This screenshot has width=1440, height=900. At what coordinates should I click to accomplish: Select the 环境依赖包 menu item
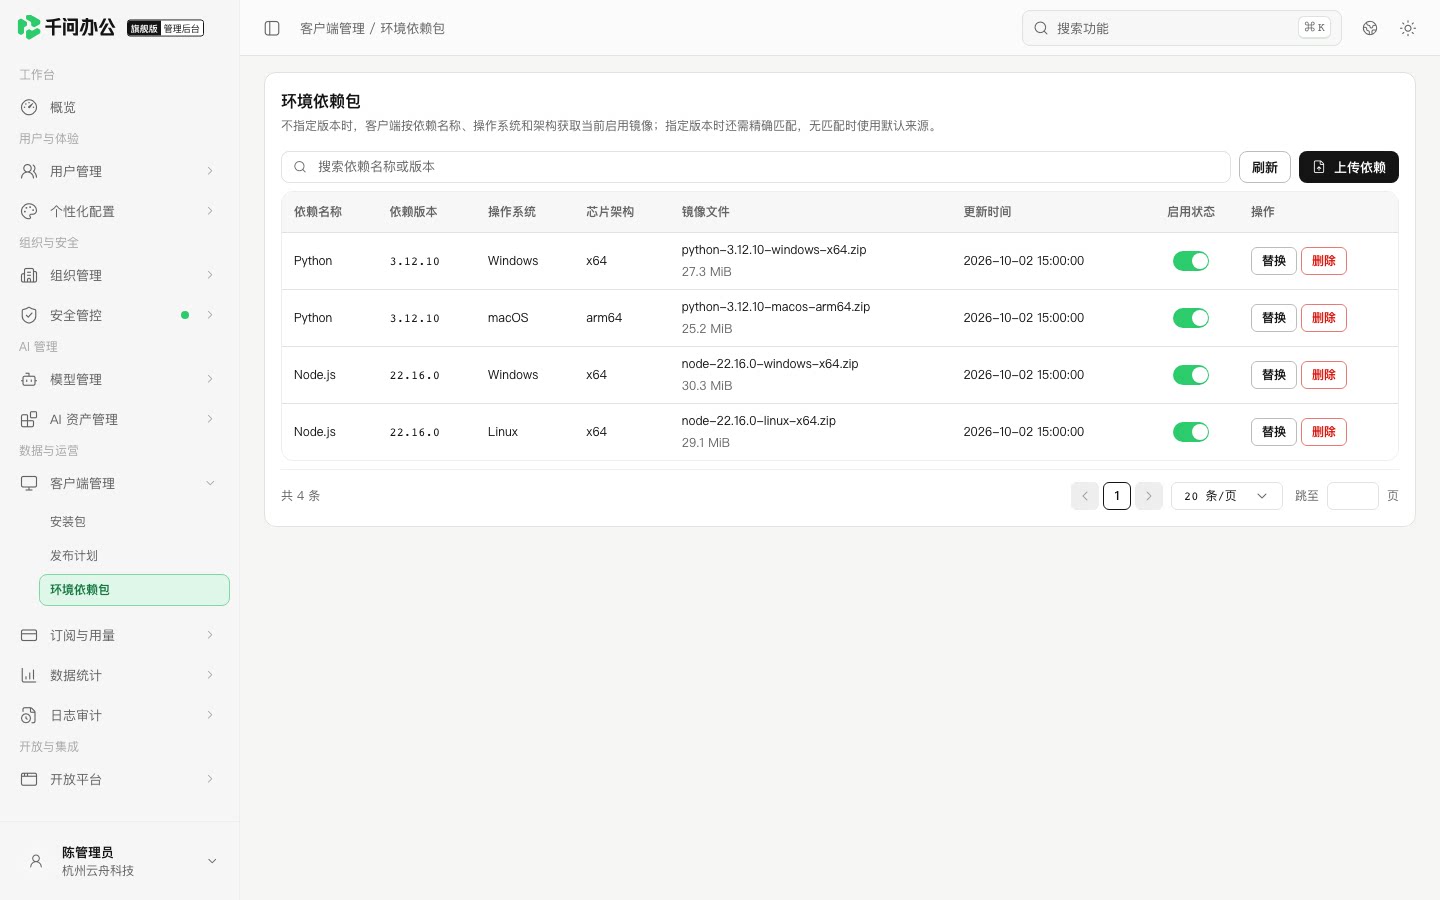(x=134, y=590)
